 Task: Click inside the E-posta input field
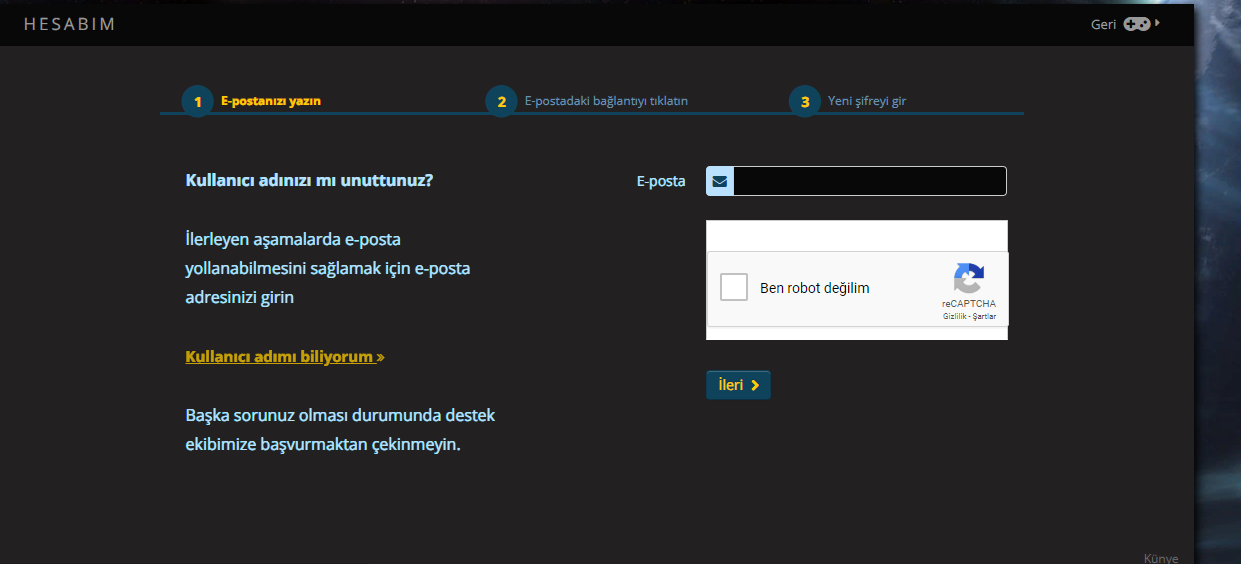coord(870,181)
